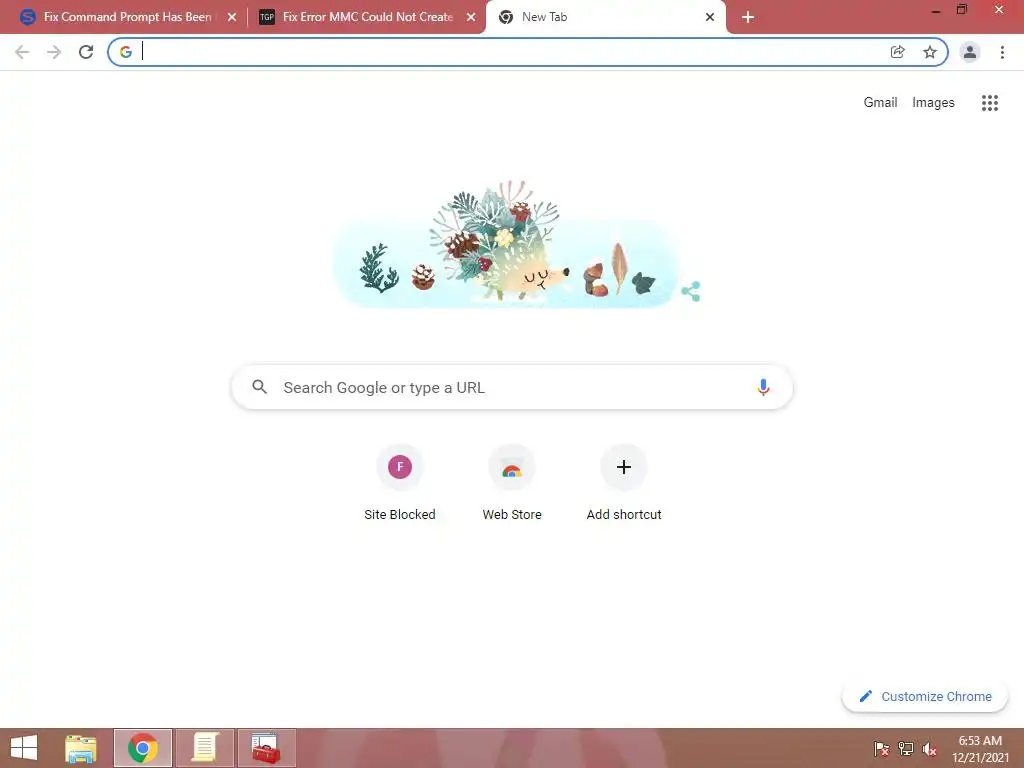1024x768 pixels.
Task: Click Customize Chrome button
Action: (925, 697)
